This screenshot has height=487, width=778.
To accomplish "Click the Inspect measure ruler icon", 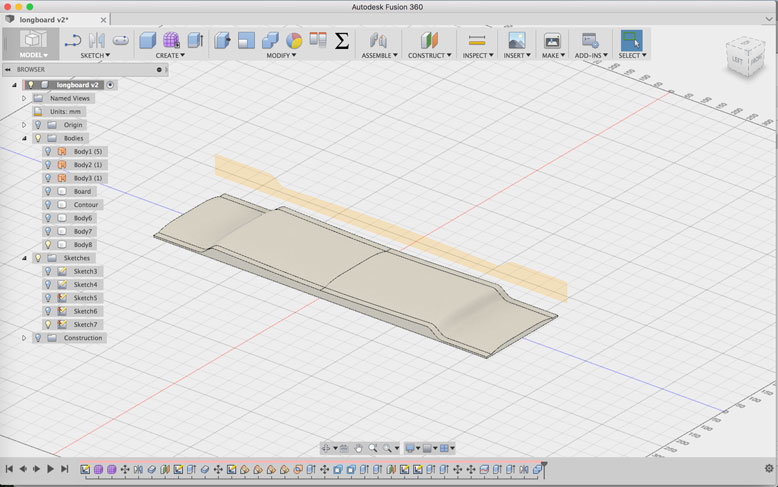I will click(x=477, y=40).
